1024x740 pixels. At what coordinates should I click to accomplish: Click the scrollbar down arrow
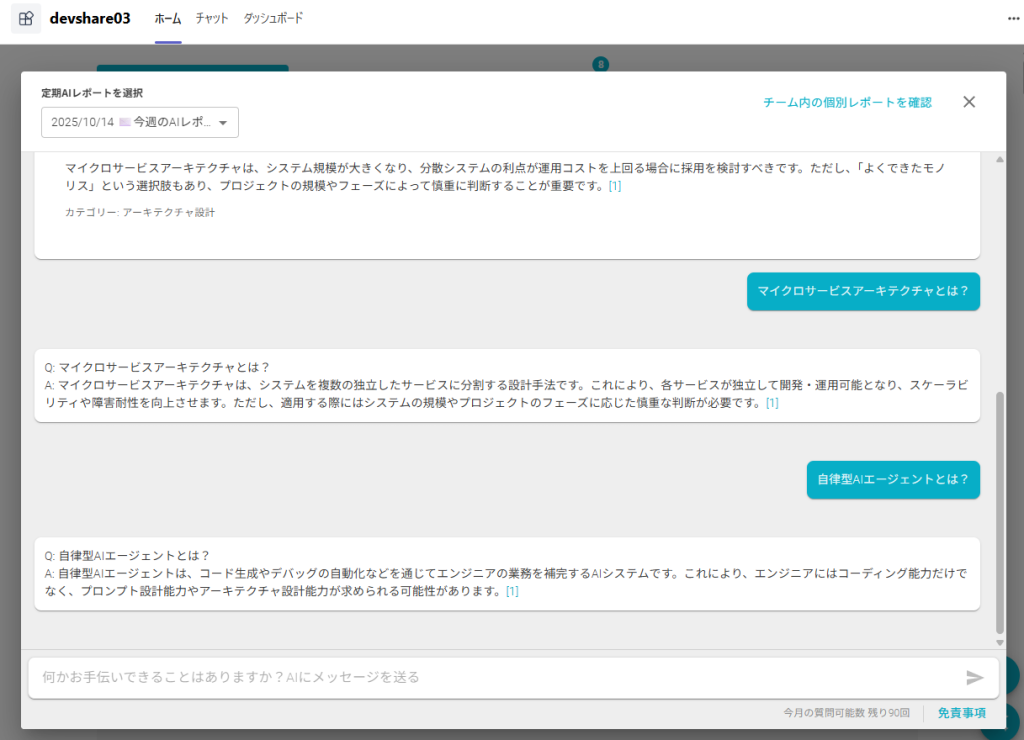pos(1000,641)
